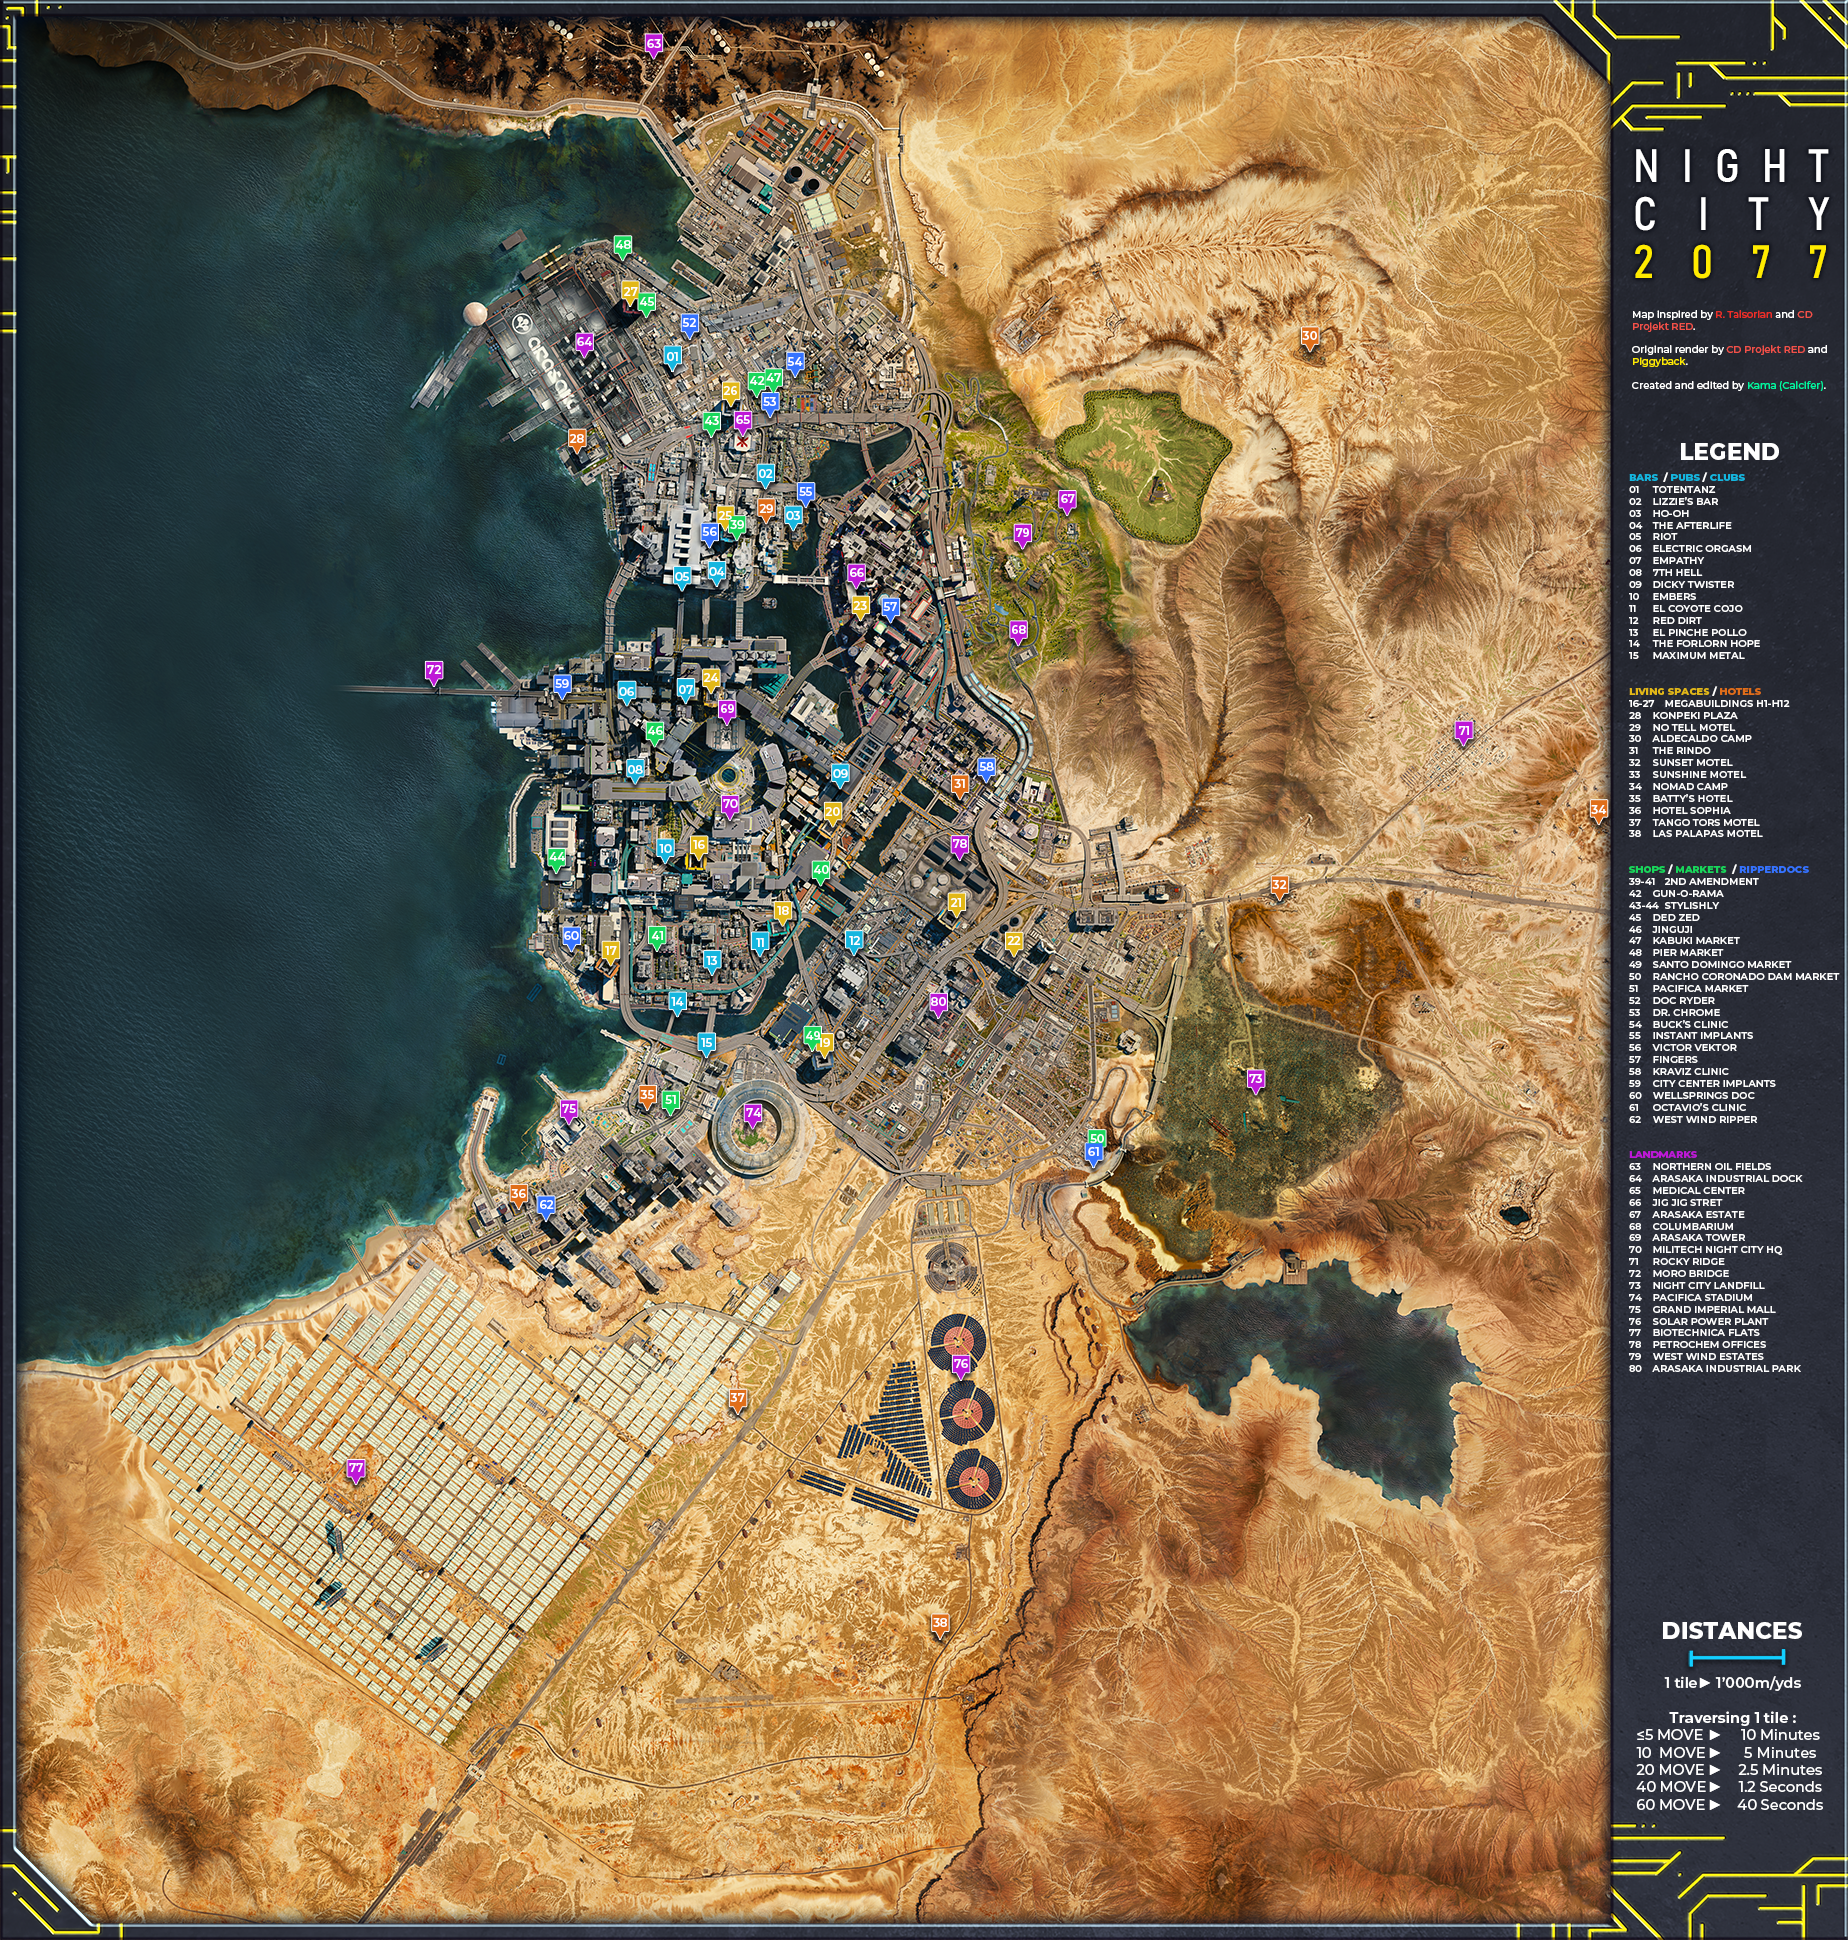Click marker 63 at the Northern Oil Fields

pyautogui.click(x=654, y=44)
